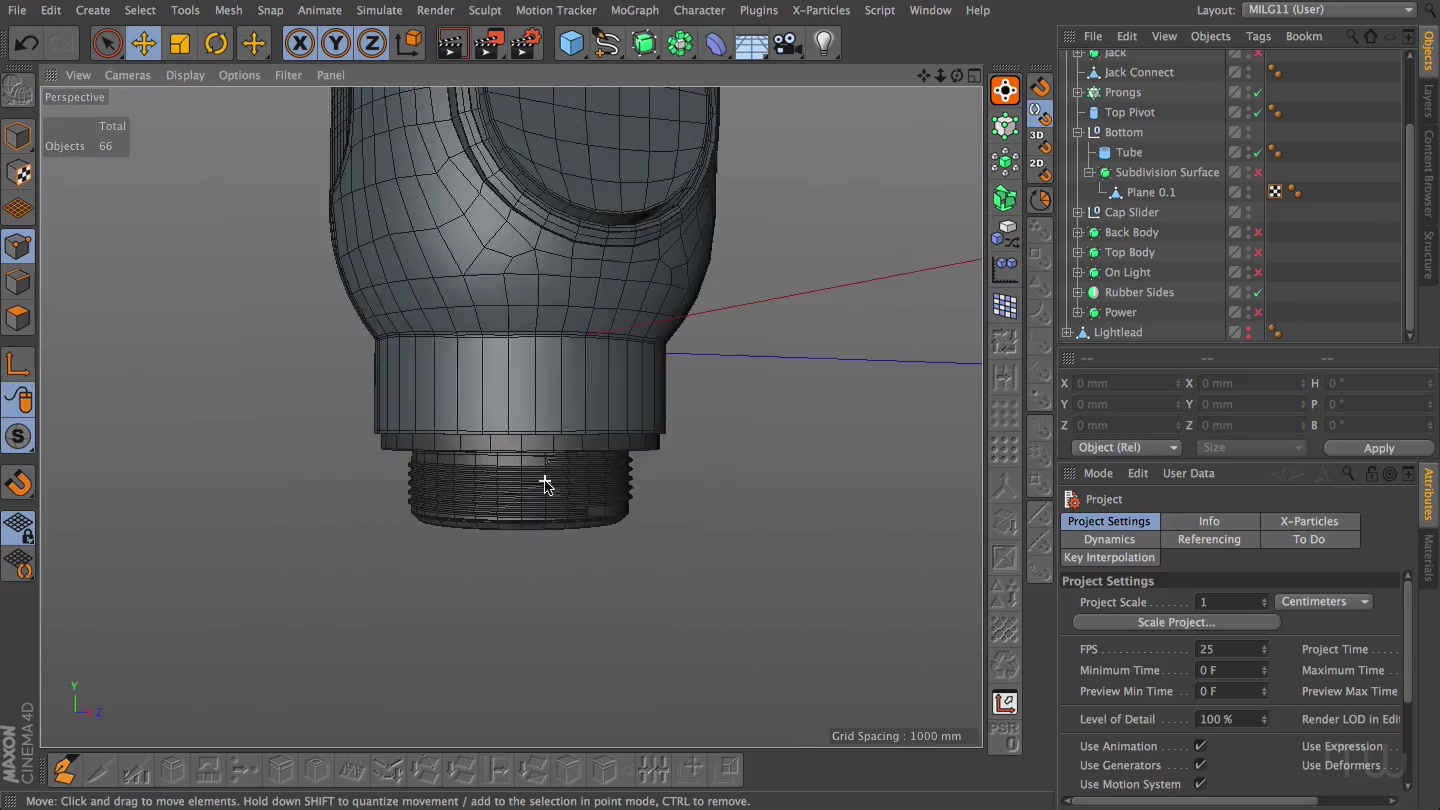Add a Light from the toolbar
The height and width of the screenshot is (810, 1440).
point(823,43)
